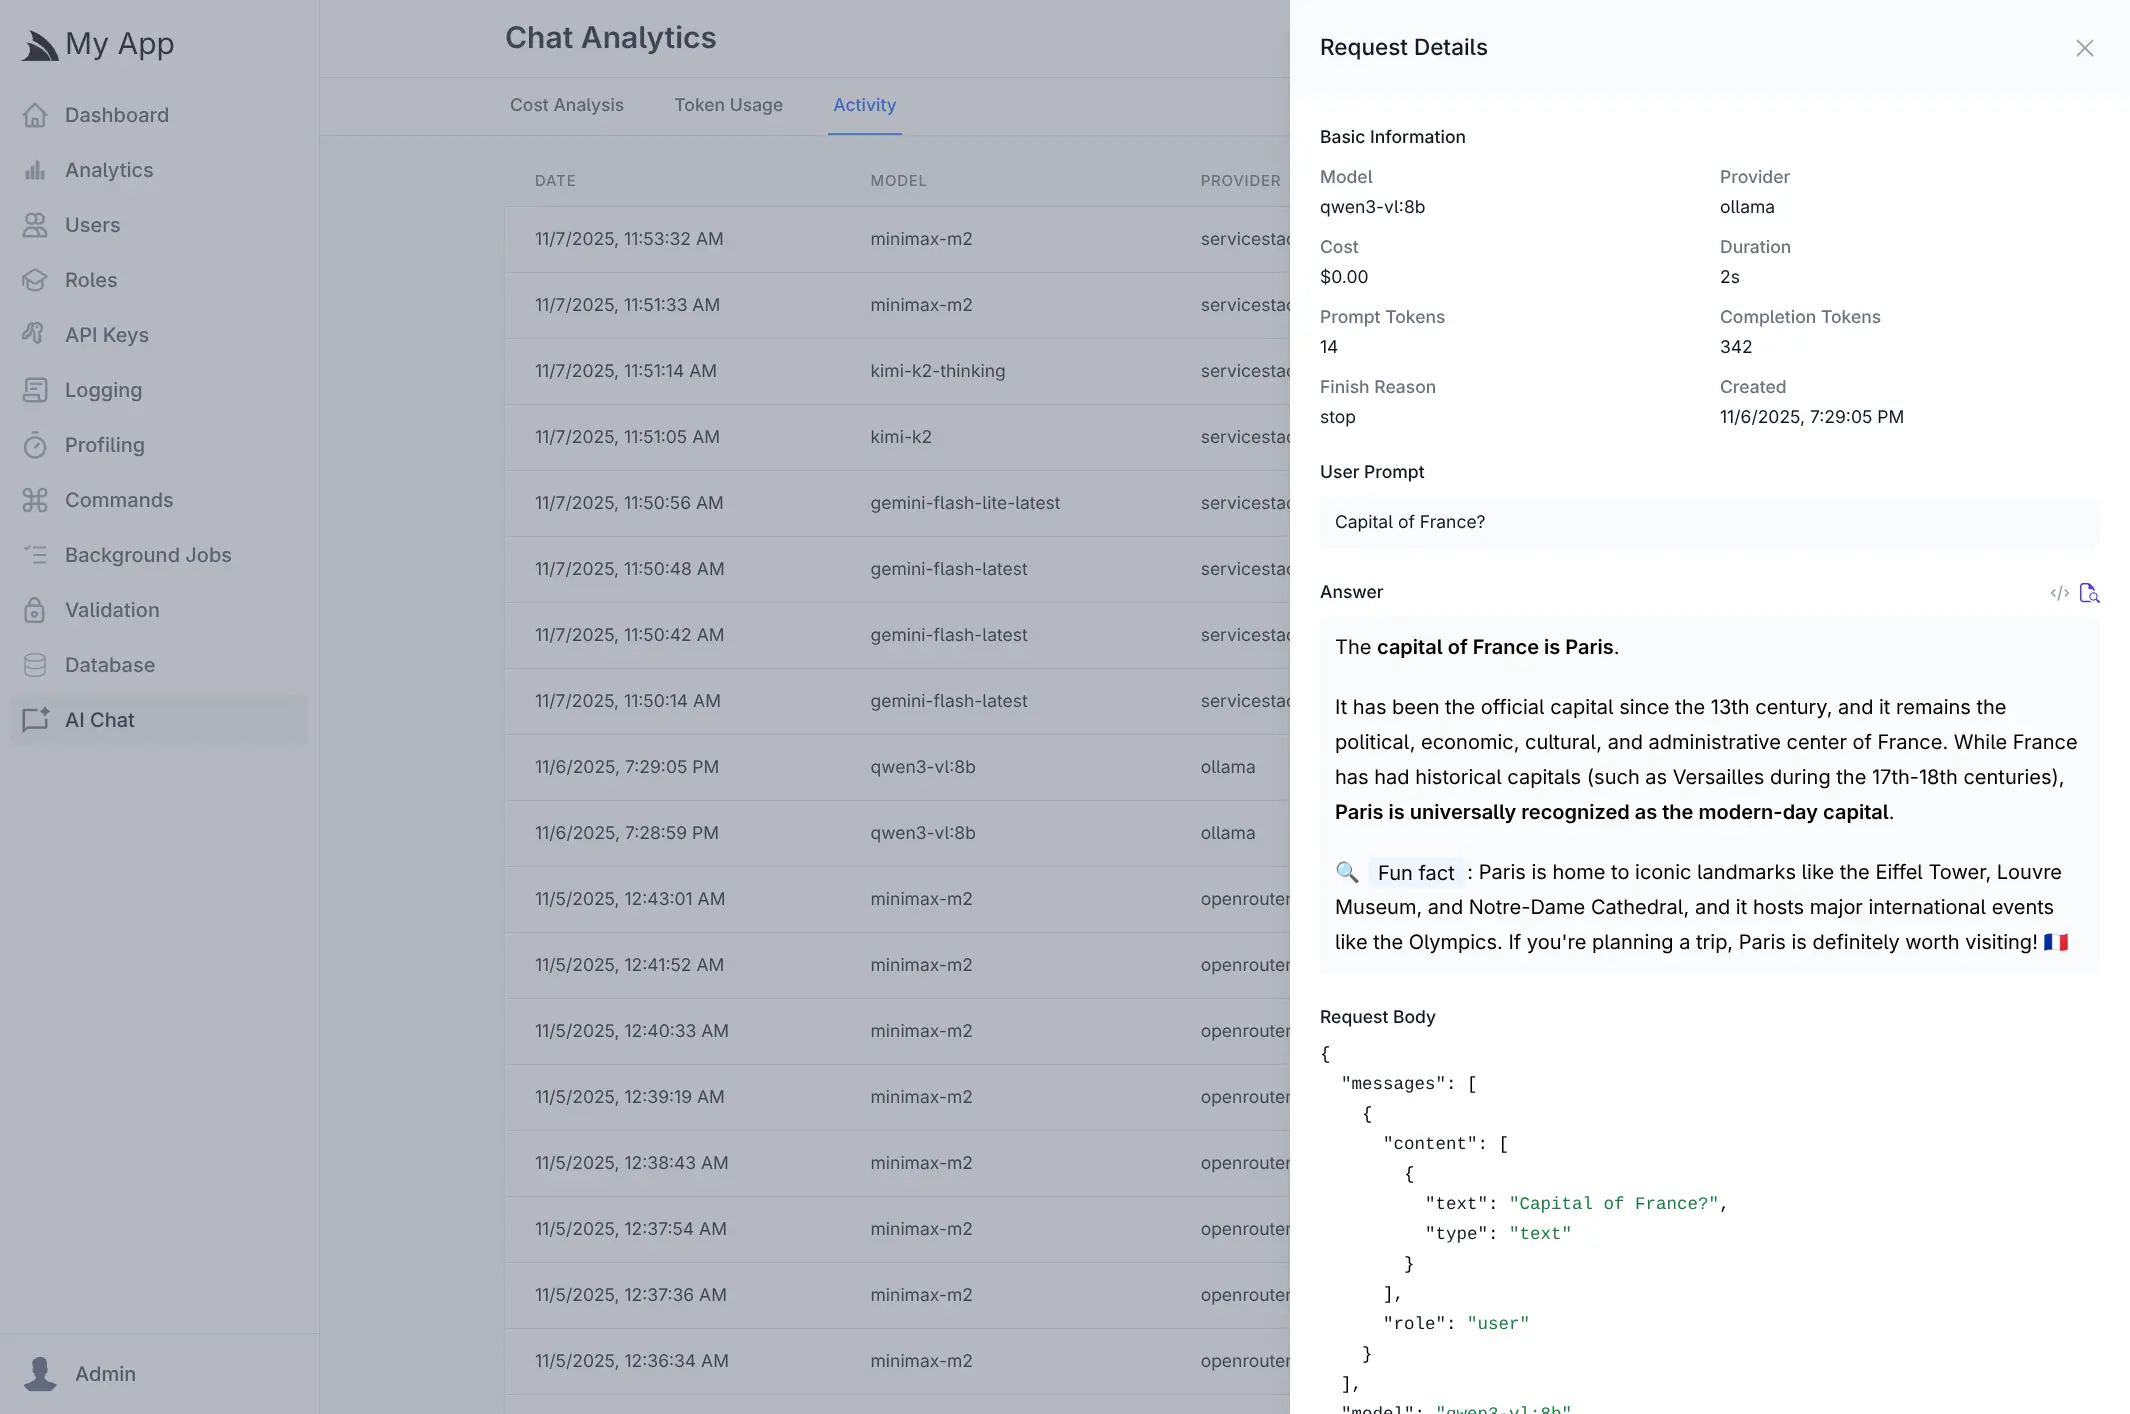Toggle raw code view of Answer

2059,593
